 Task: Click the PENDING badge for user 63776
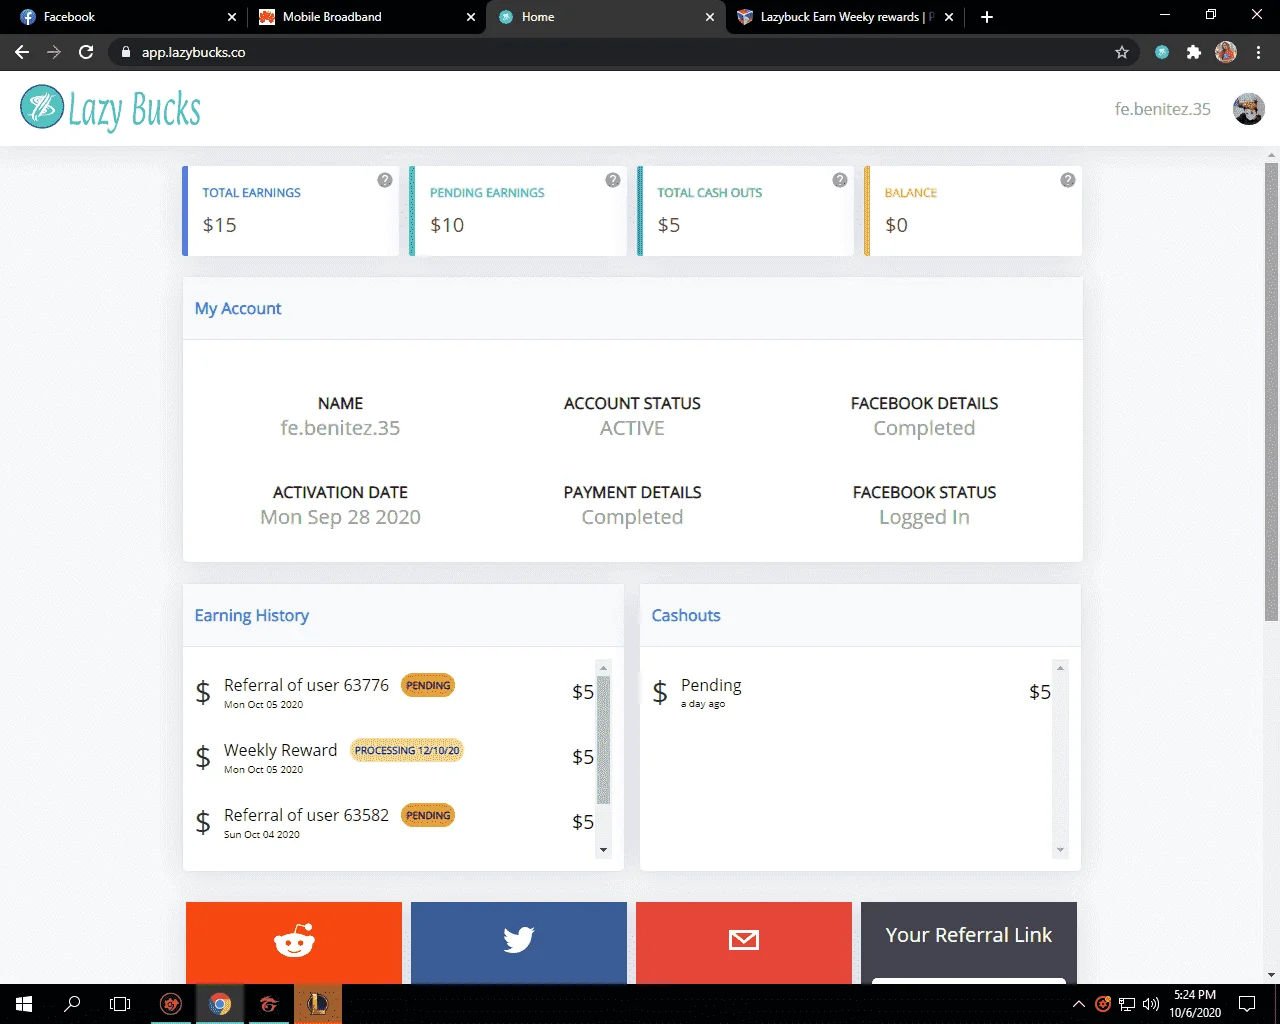428,686
